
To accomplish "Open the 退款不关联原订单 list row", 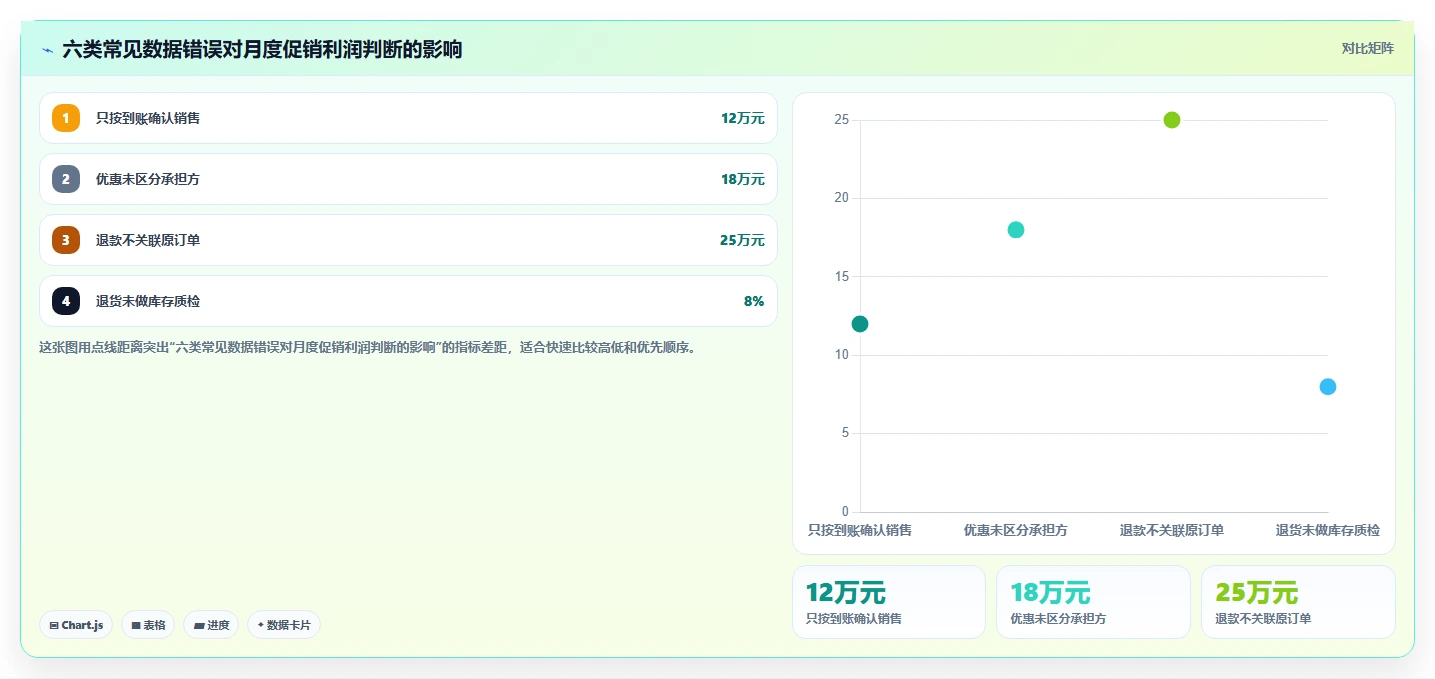I will pos(408,240).
